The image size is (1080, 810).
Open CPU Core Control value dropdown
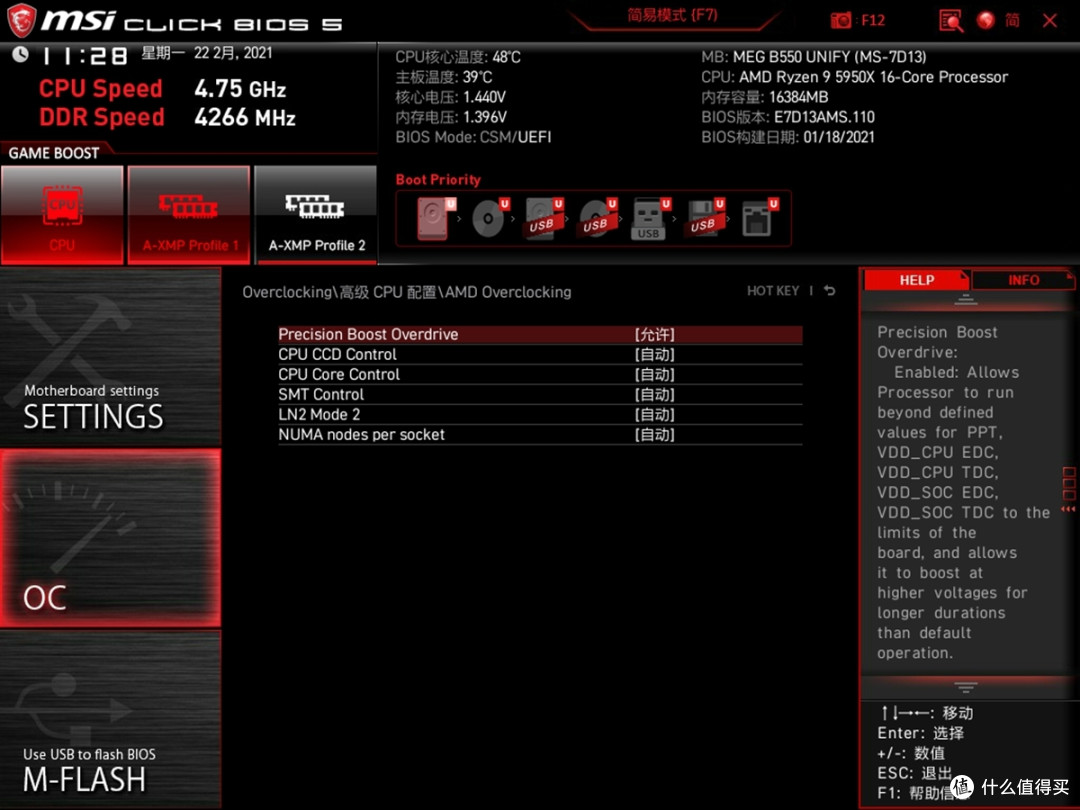point(654,375)
